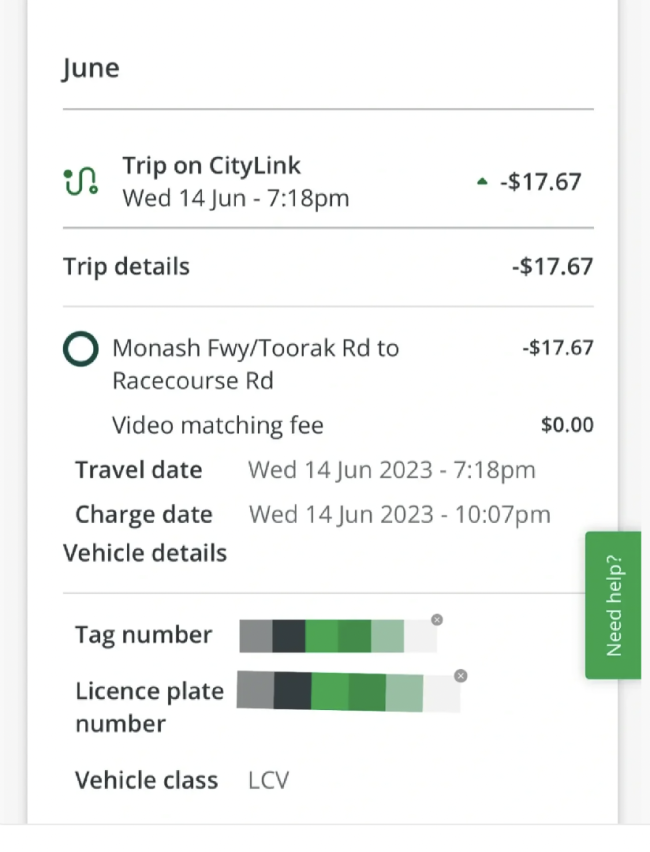
Task: Click the small x beside Licence plate
Action: point(461,675)
